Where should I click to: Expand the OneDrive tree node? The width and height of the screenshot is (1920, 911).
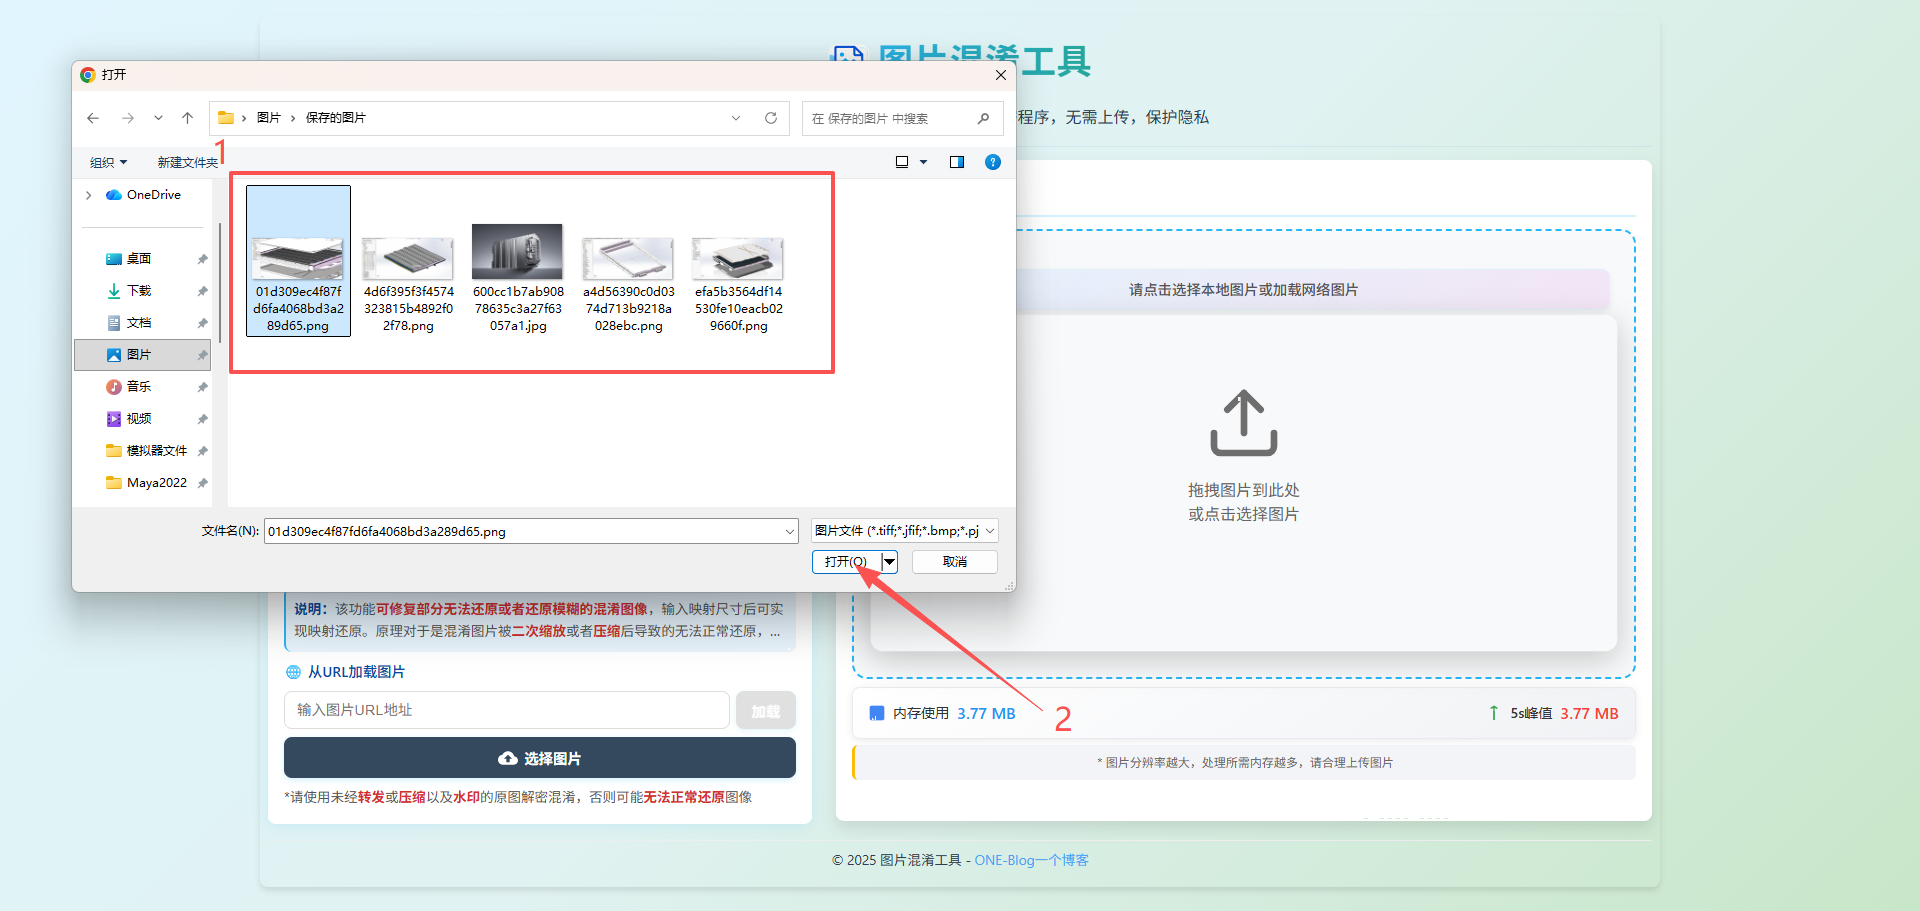click(x=89, y=195)
